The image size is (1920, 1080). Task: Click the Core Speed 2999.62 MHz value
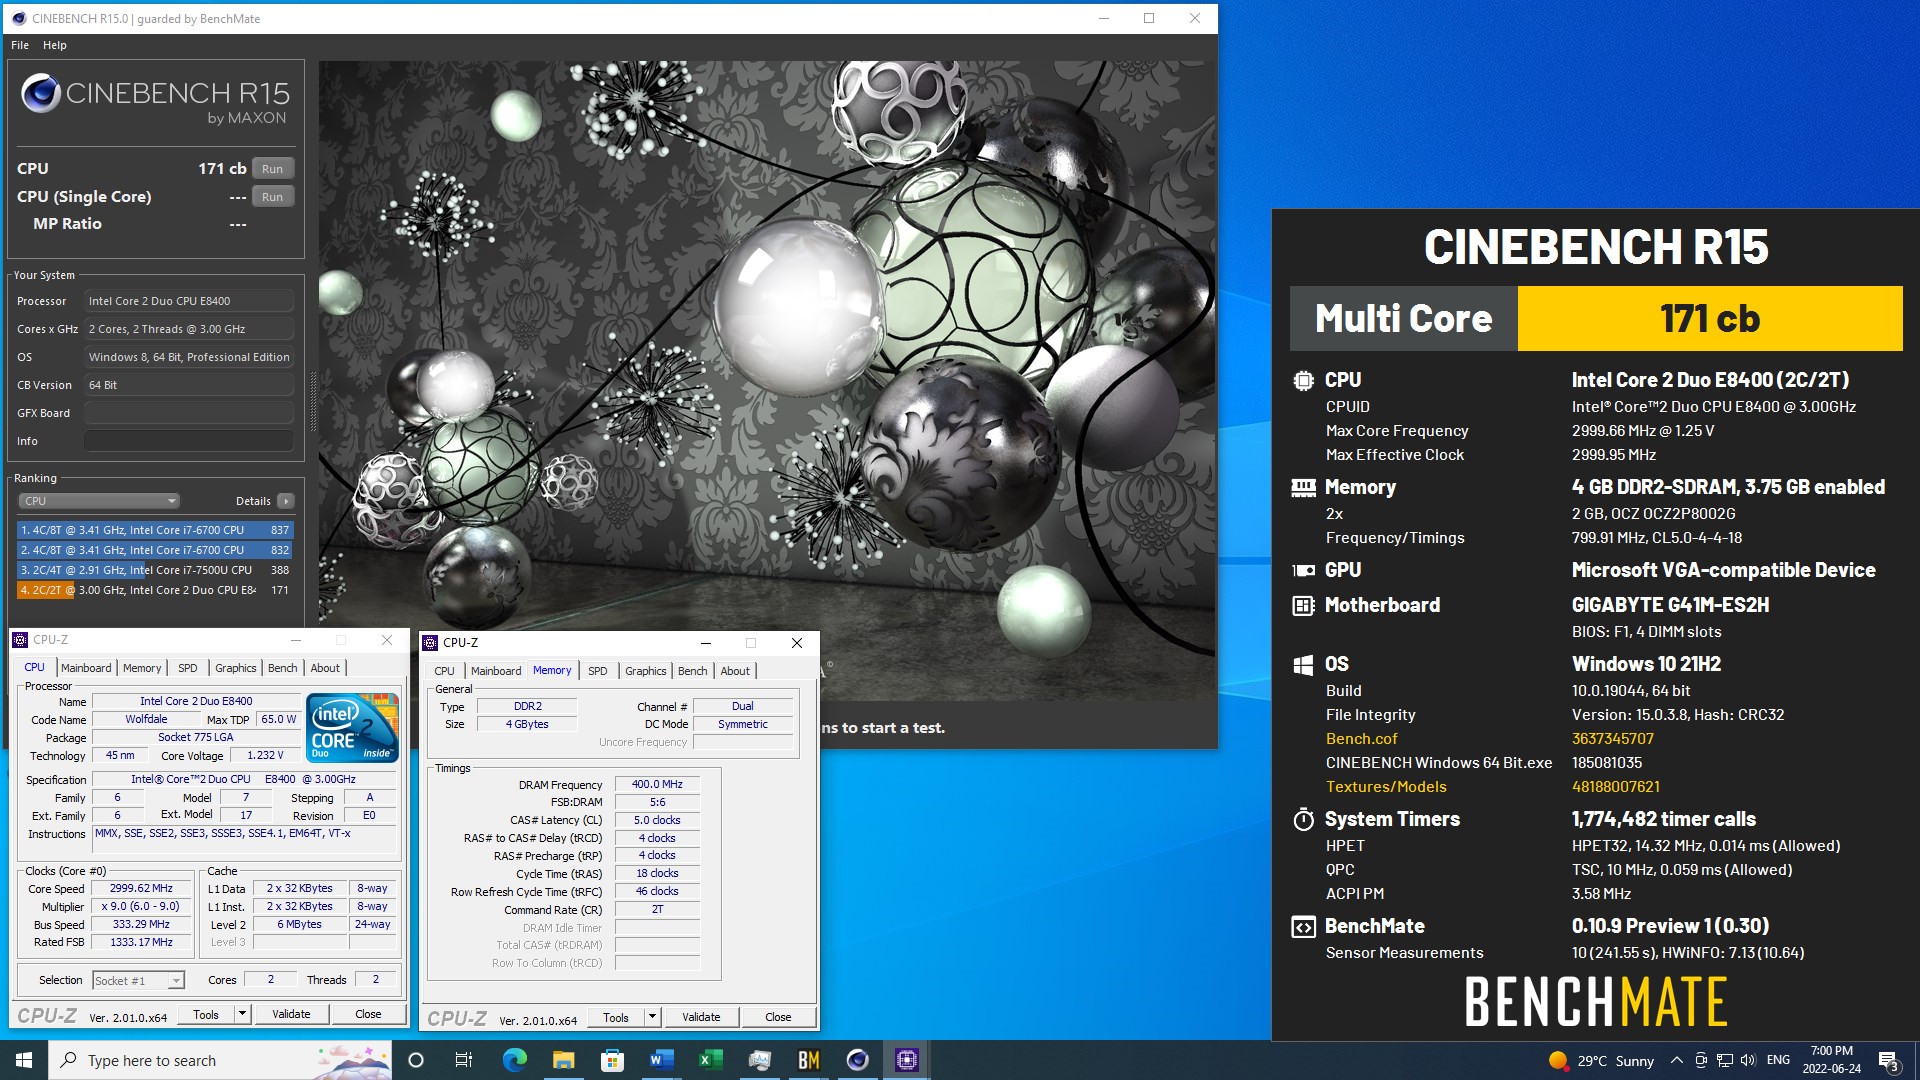coord(141,888)
